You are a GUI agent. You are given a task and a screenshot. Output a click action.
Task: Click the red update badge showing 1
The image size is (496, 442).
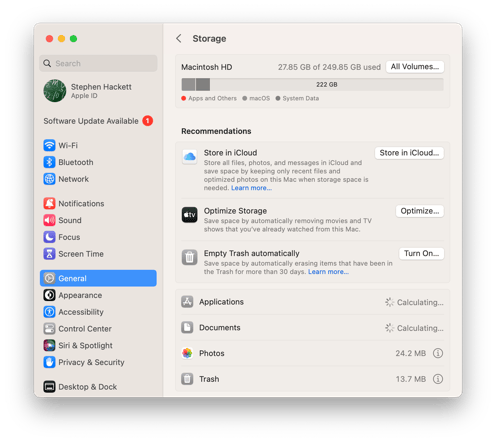(148, 121)
